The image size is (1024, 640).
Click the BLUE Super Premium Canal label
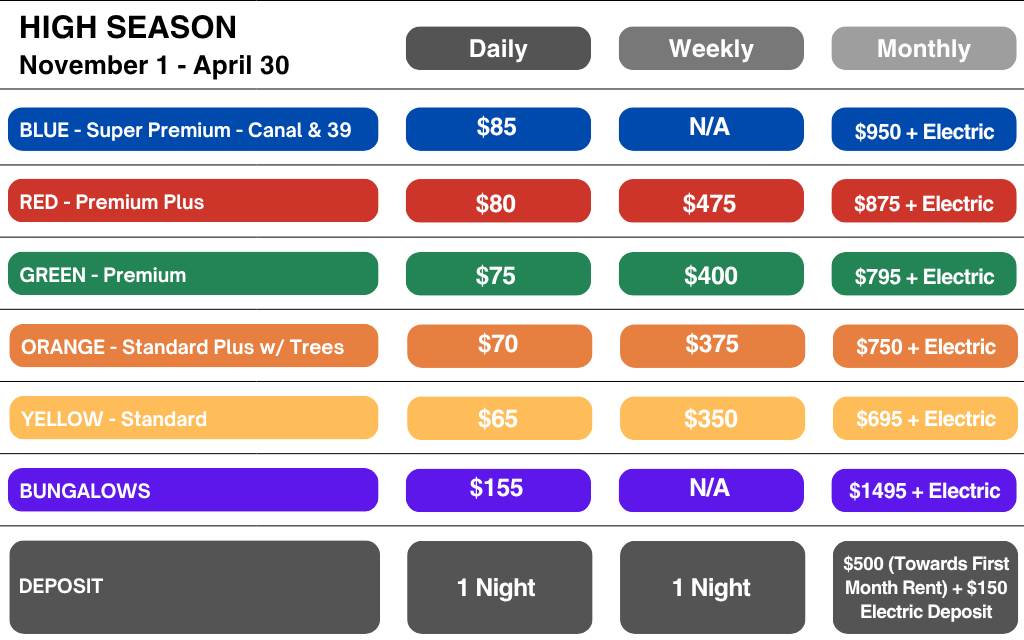pyautogui.click(x=193, y=130)
